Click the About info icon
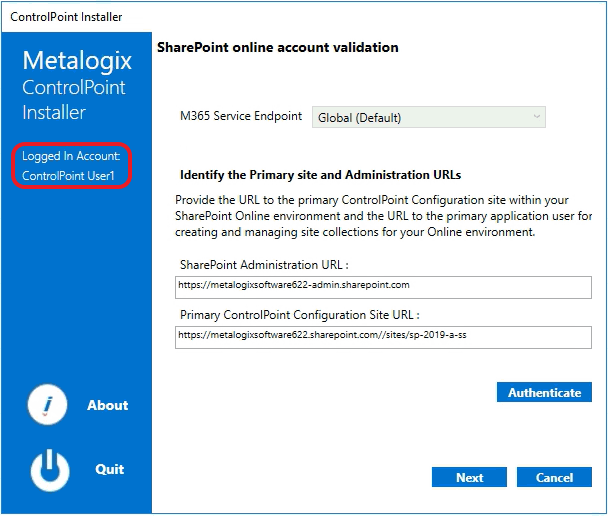The width and height of the screenshot is (608, 516). [47, 405]
